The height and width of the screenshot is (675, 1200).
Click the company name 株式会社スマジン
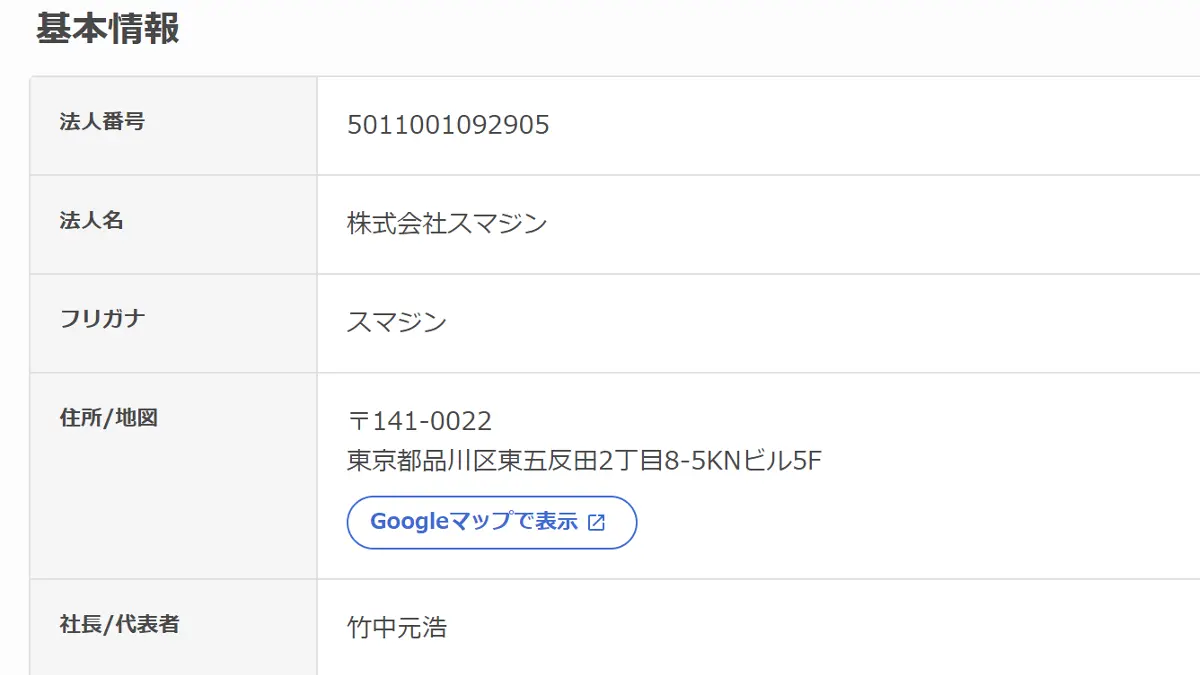click(x=447, y=223)
